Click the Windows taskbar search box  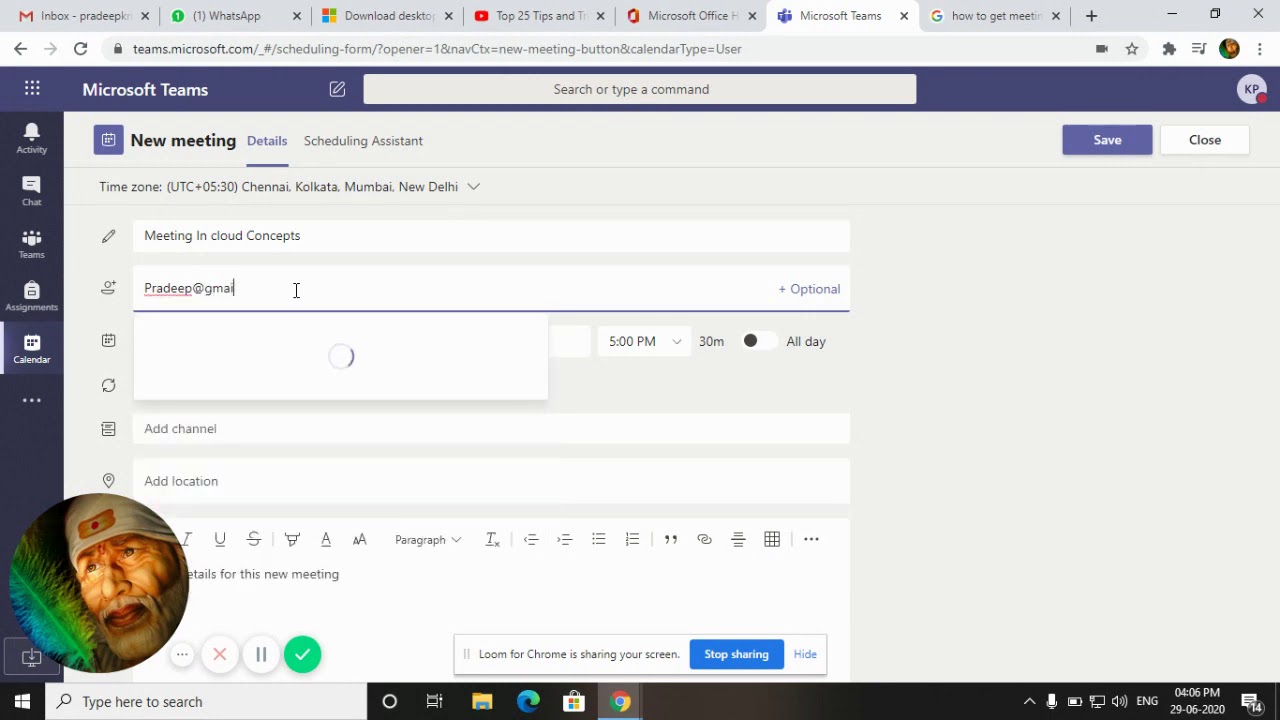tap(206, 702)
